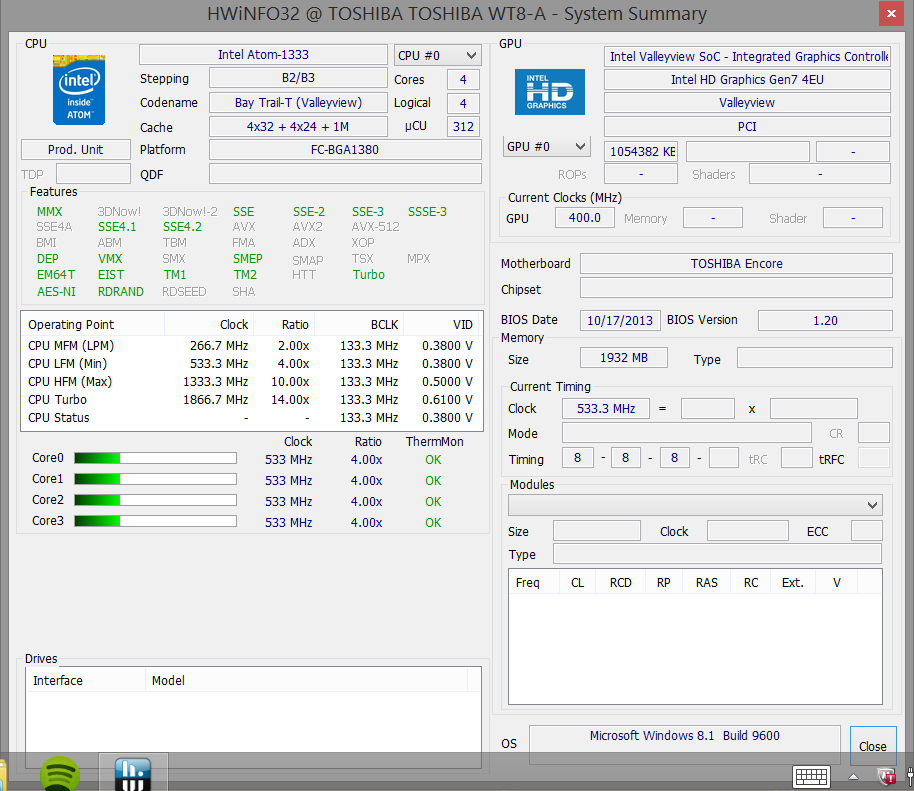Image resolution: width=914 pixels, height=791 pixels.
Task: Click the Core0 usage bar
Action: click(x=156, y=458)
